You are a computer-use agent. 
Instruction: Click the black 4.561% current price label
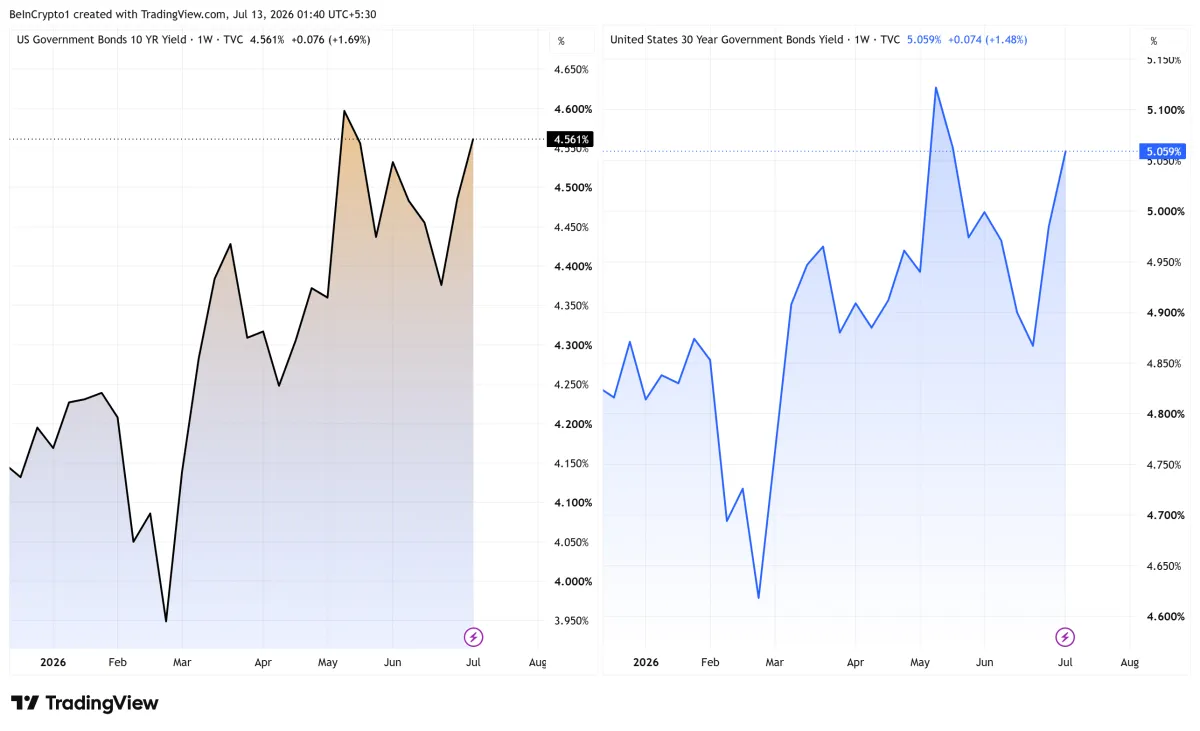click(570, 139)
